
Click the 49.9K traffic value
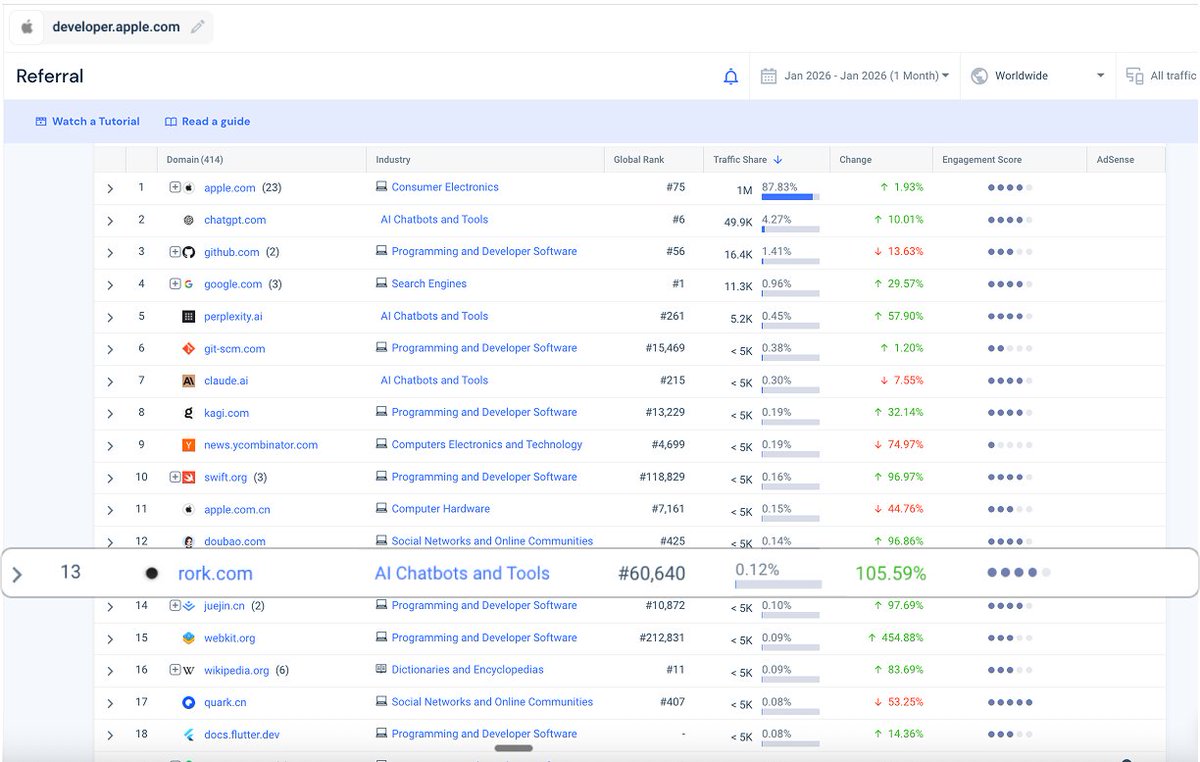[x=738, y=223]
